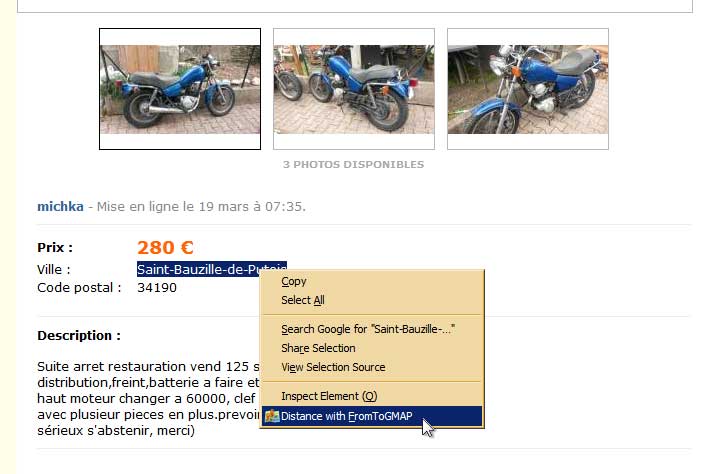Click the Code postal label

[80, 288]
